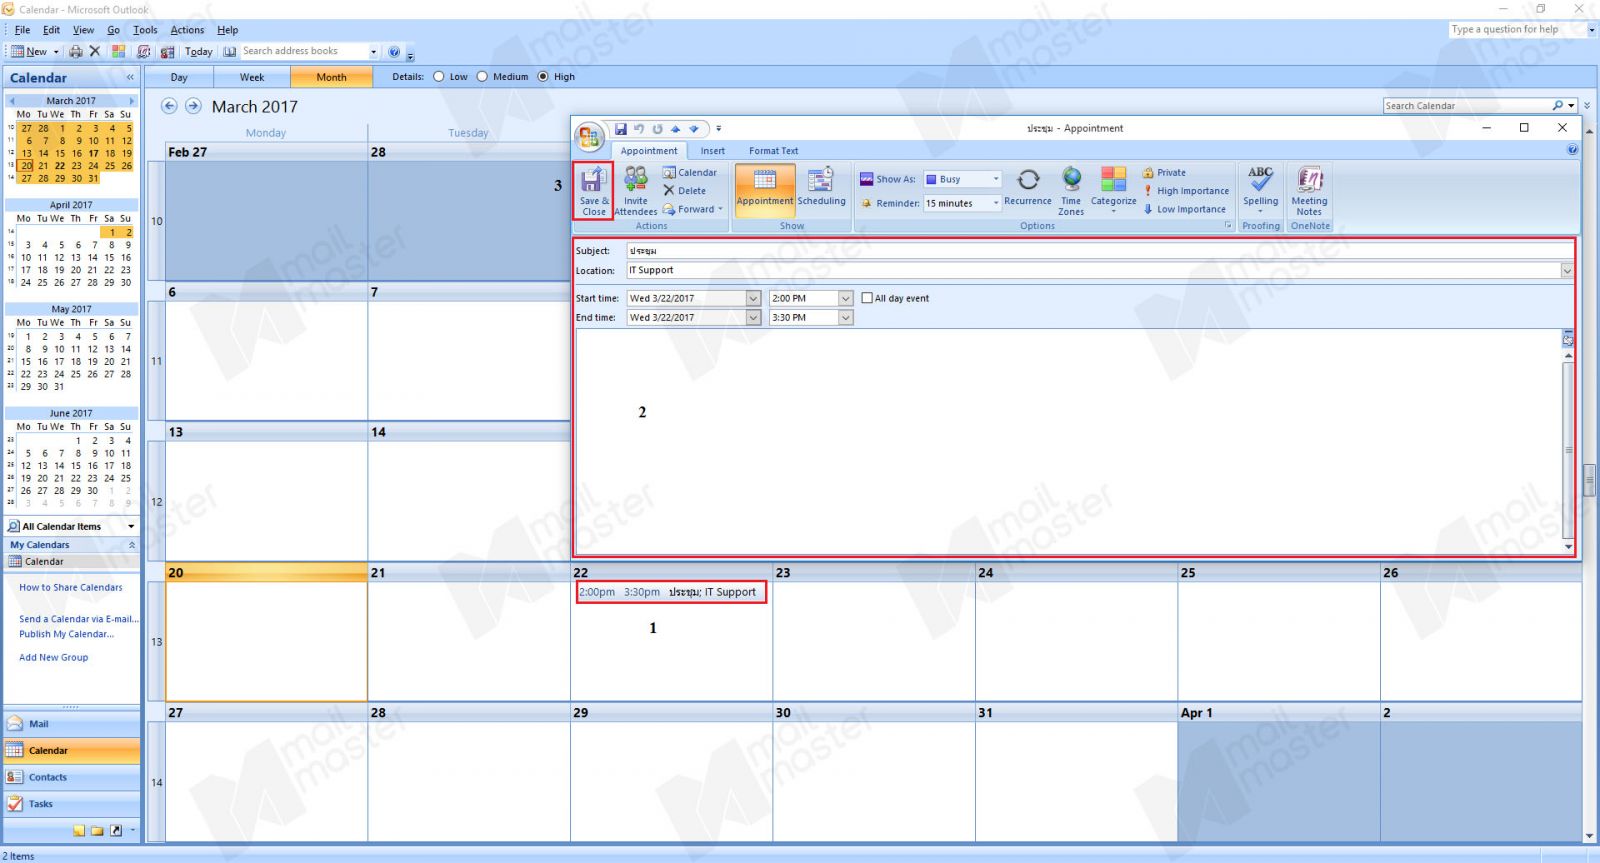Expand the All Calendar Items dropdown
Image resolution: width=1600 pixels, height=863 pixels.
(x=131, y=526)
